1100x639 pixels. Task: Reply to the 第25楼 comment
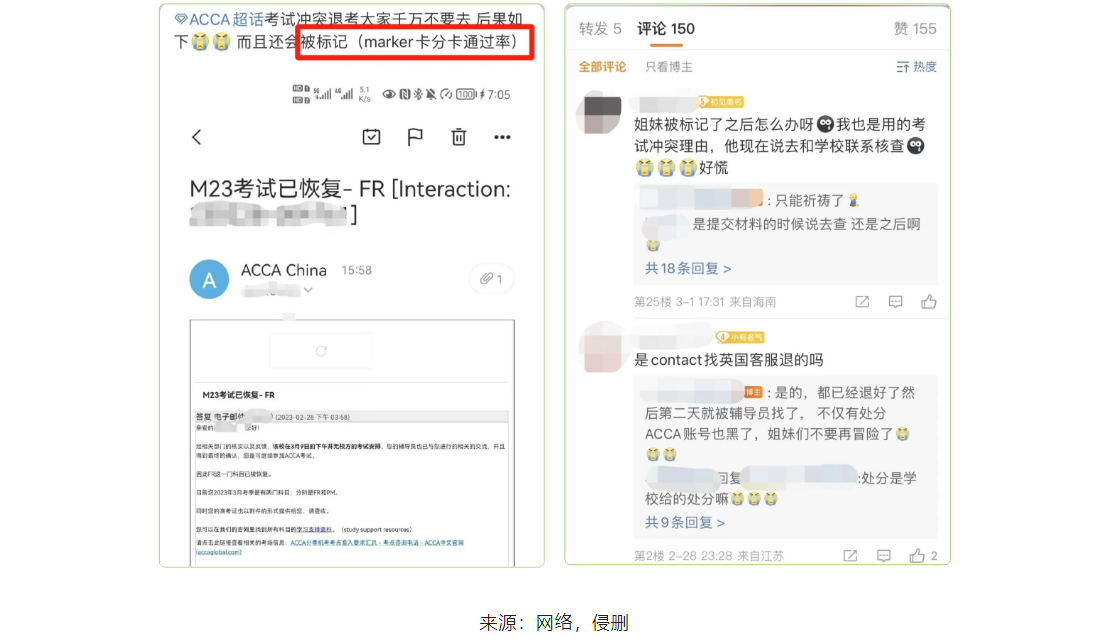coord(895,302)
